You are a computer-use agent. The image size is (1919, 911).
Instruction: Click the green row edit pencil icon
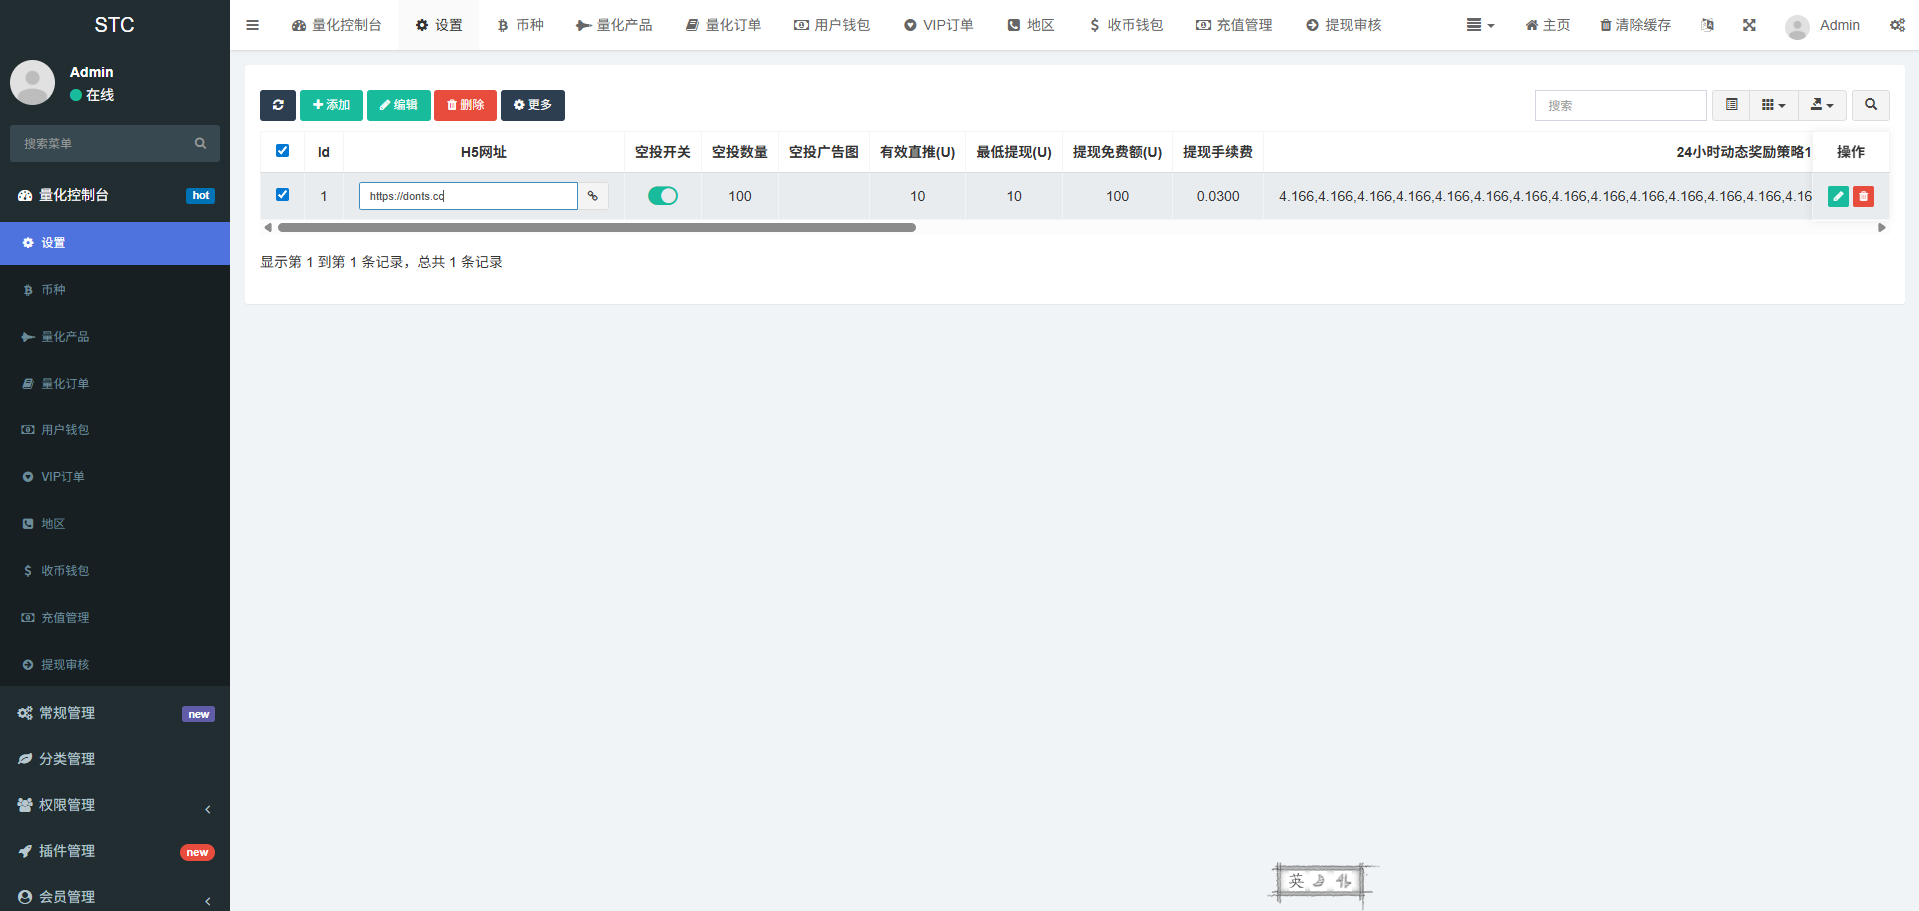(x=1838, y=197)
